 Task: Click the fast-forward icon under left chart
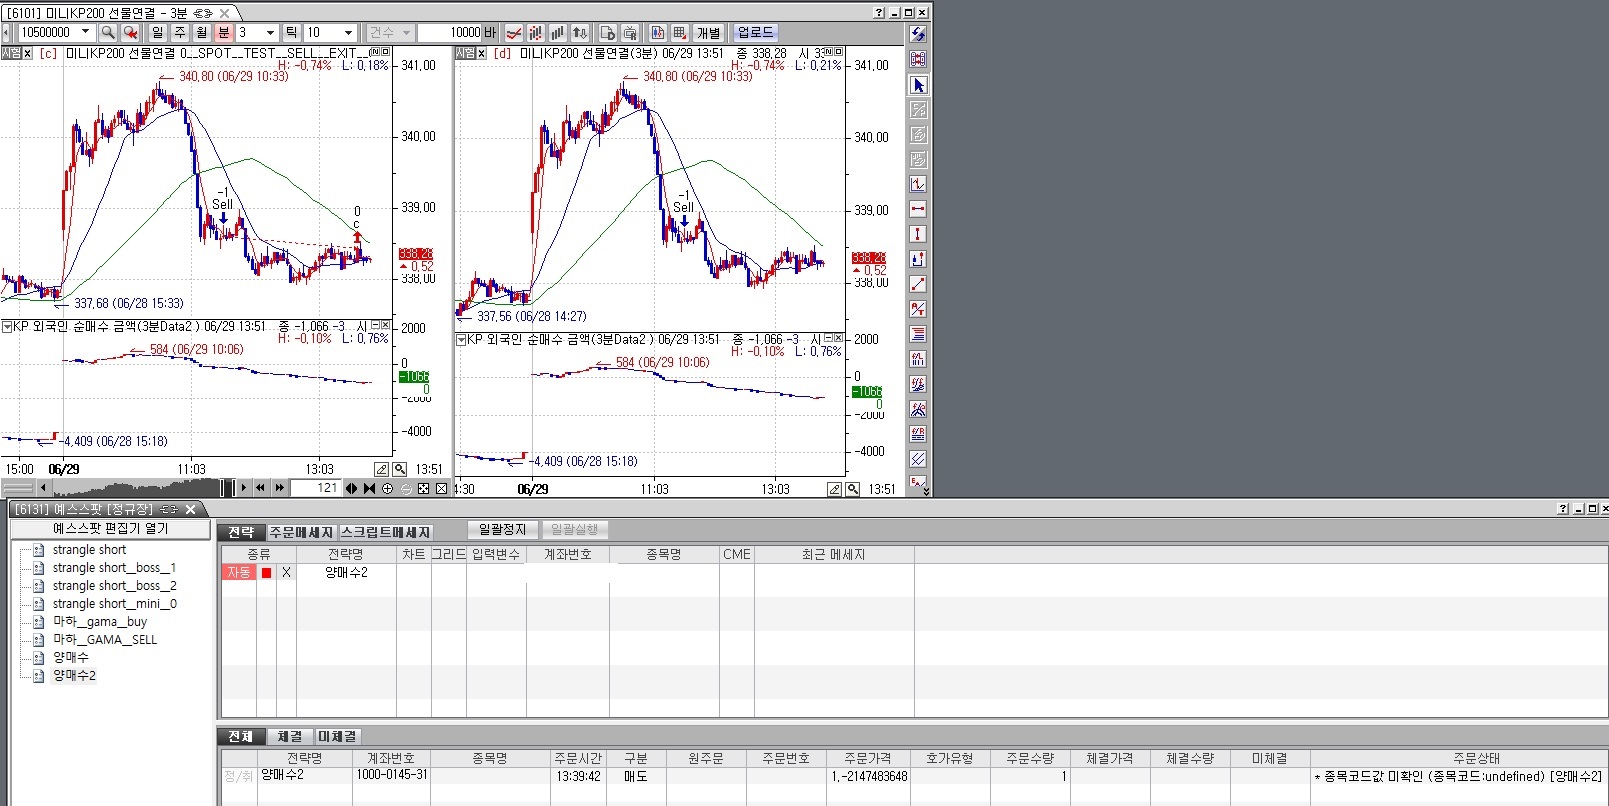click(280, 488)
